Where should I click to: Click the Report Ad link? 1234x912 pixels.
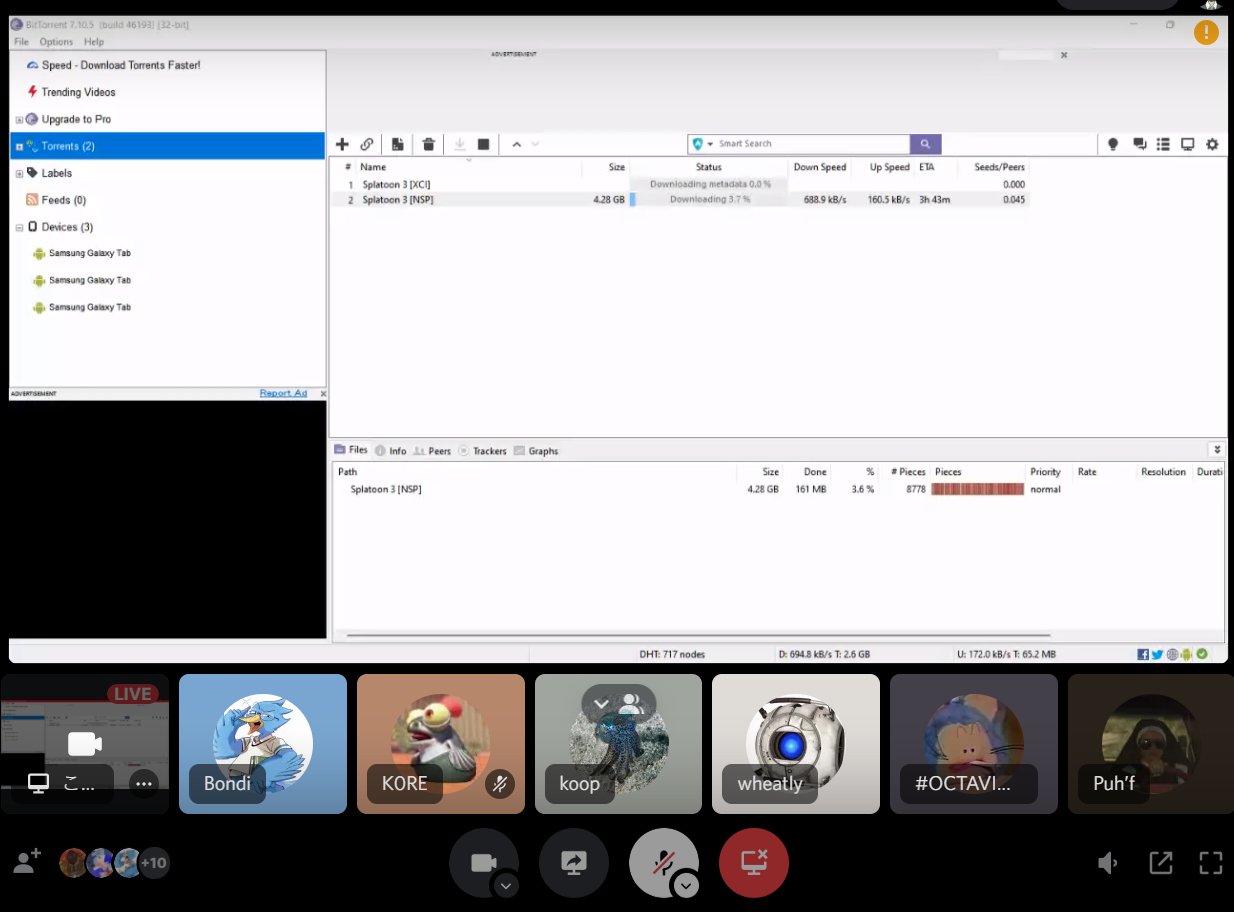tap(283, 393)
